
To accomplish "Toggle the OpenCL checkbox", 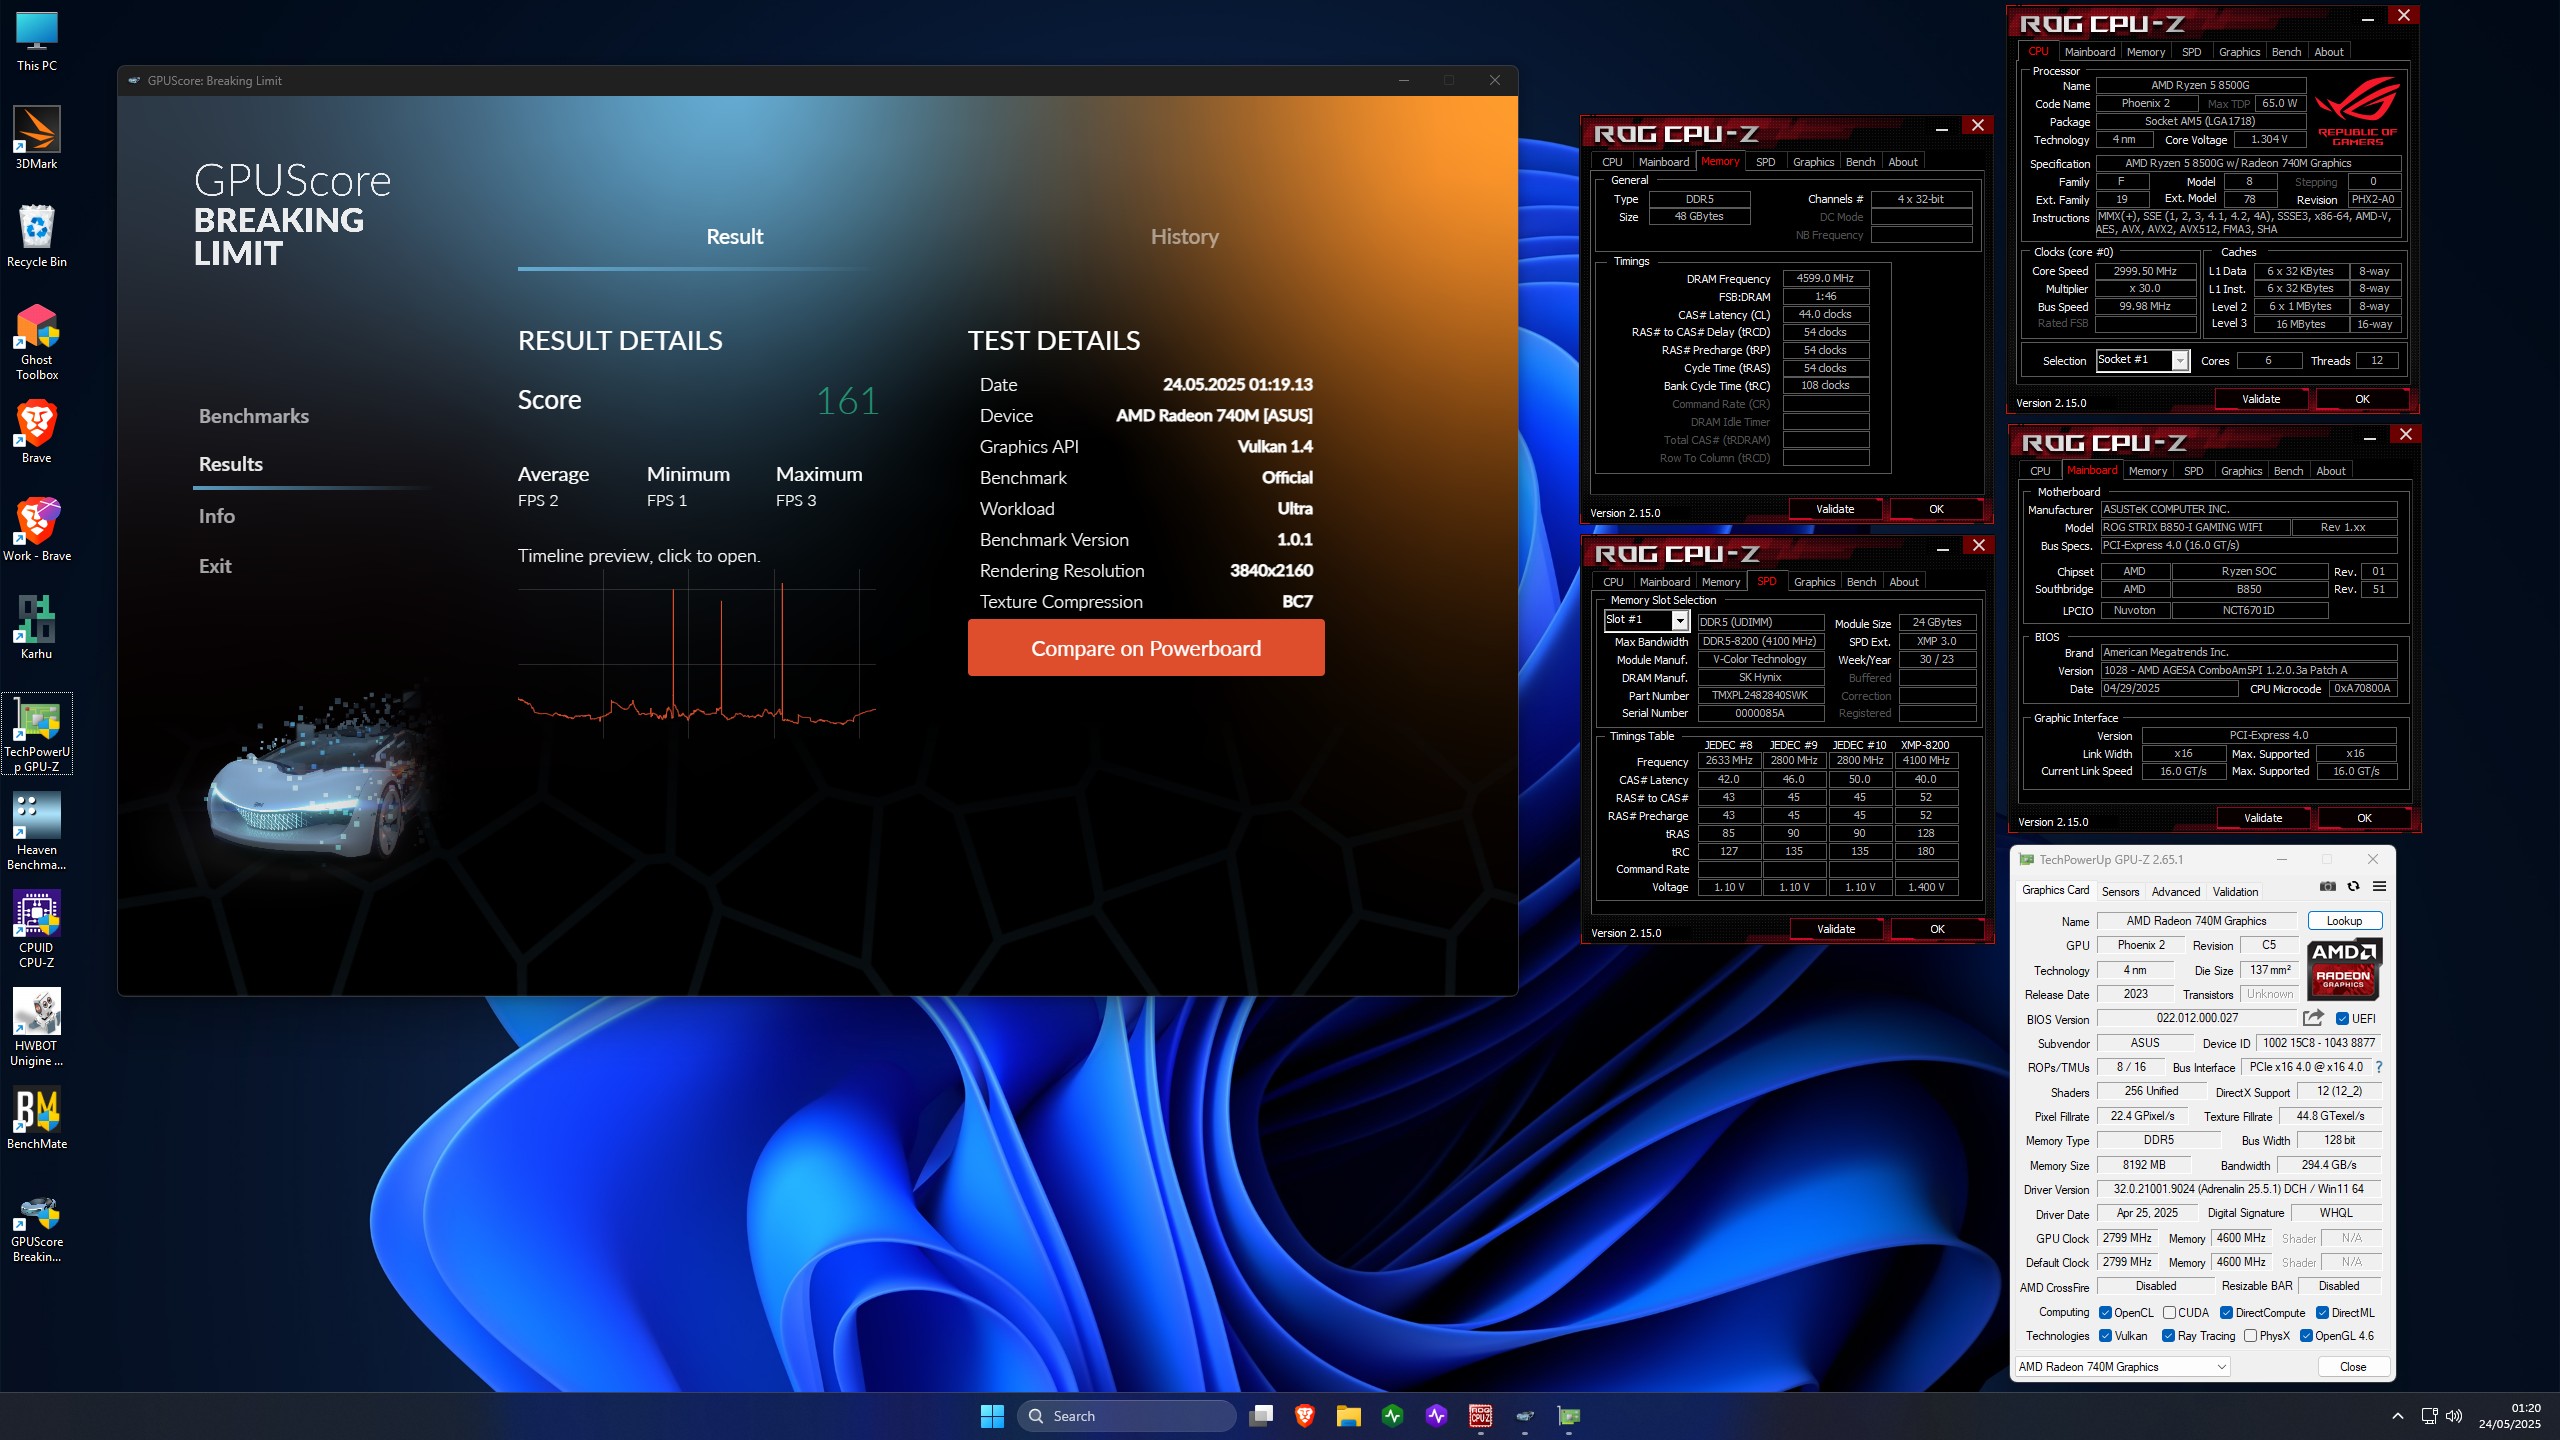I will (2105, 1313).
